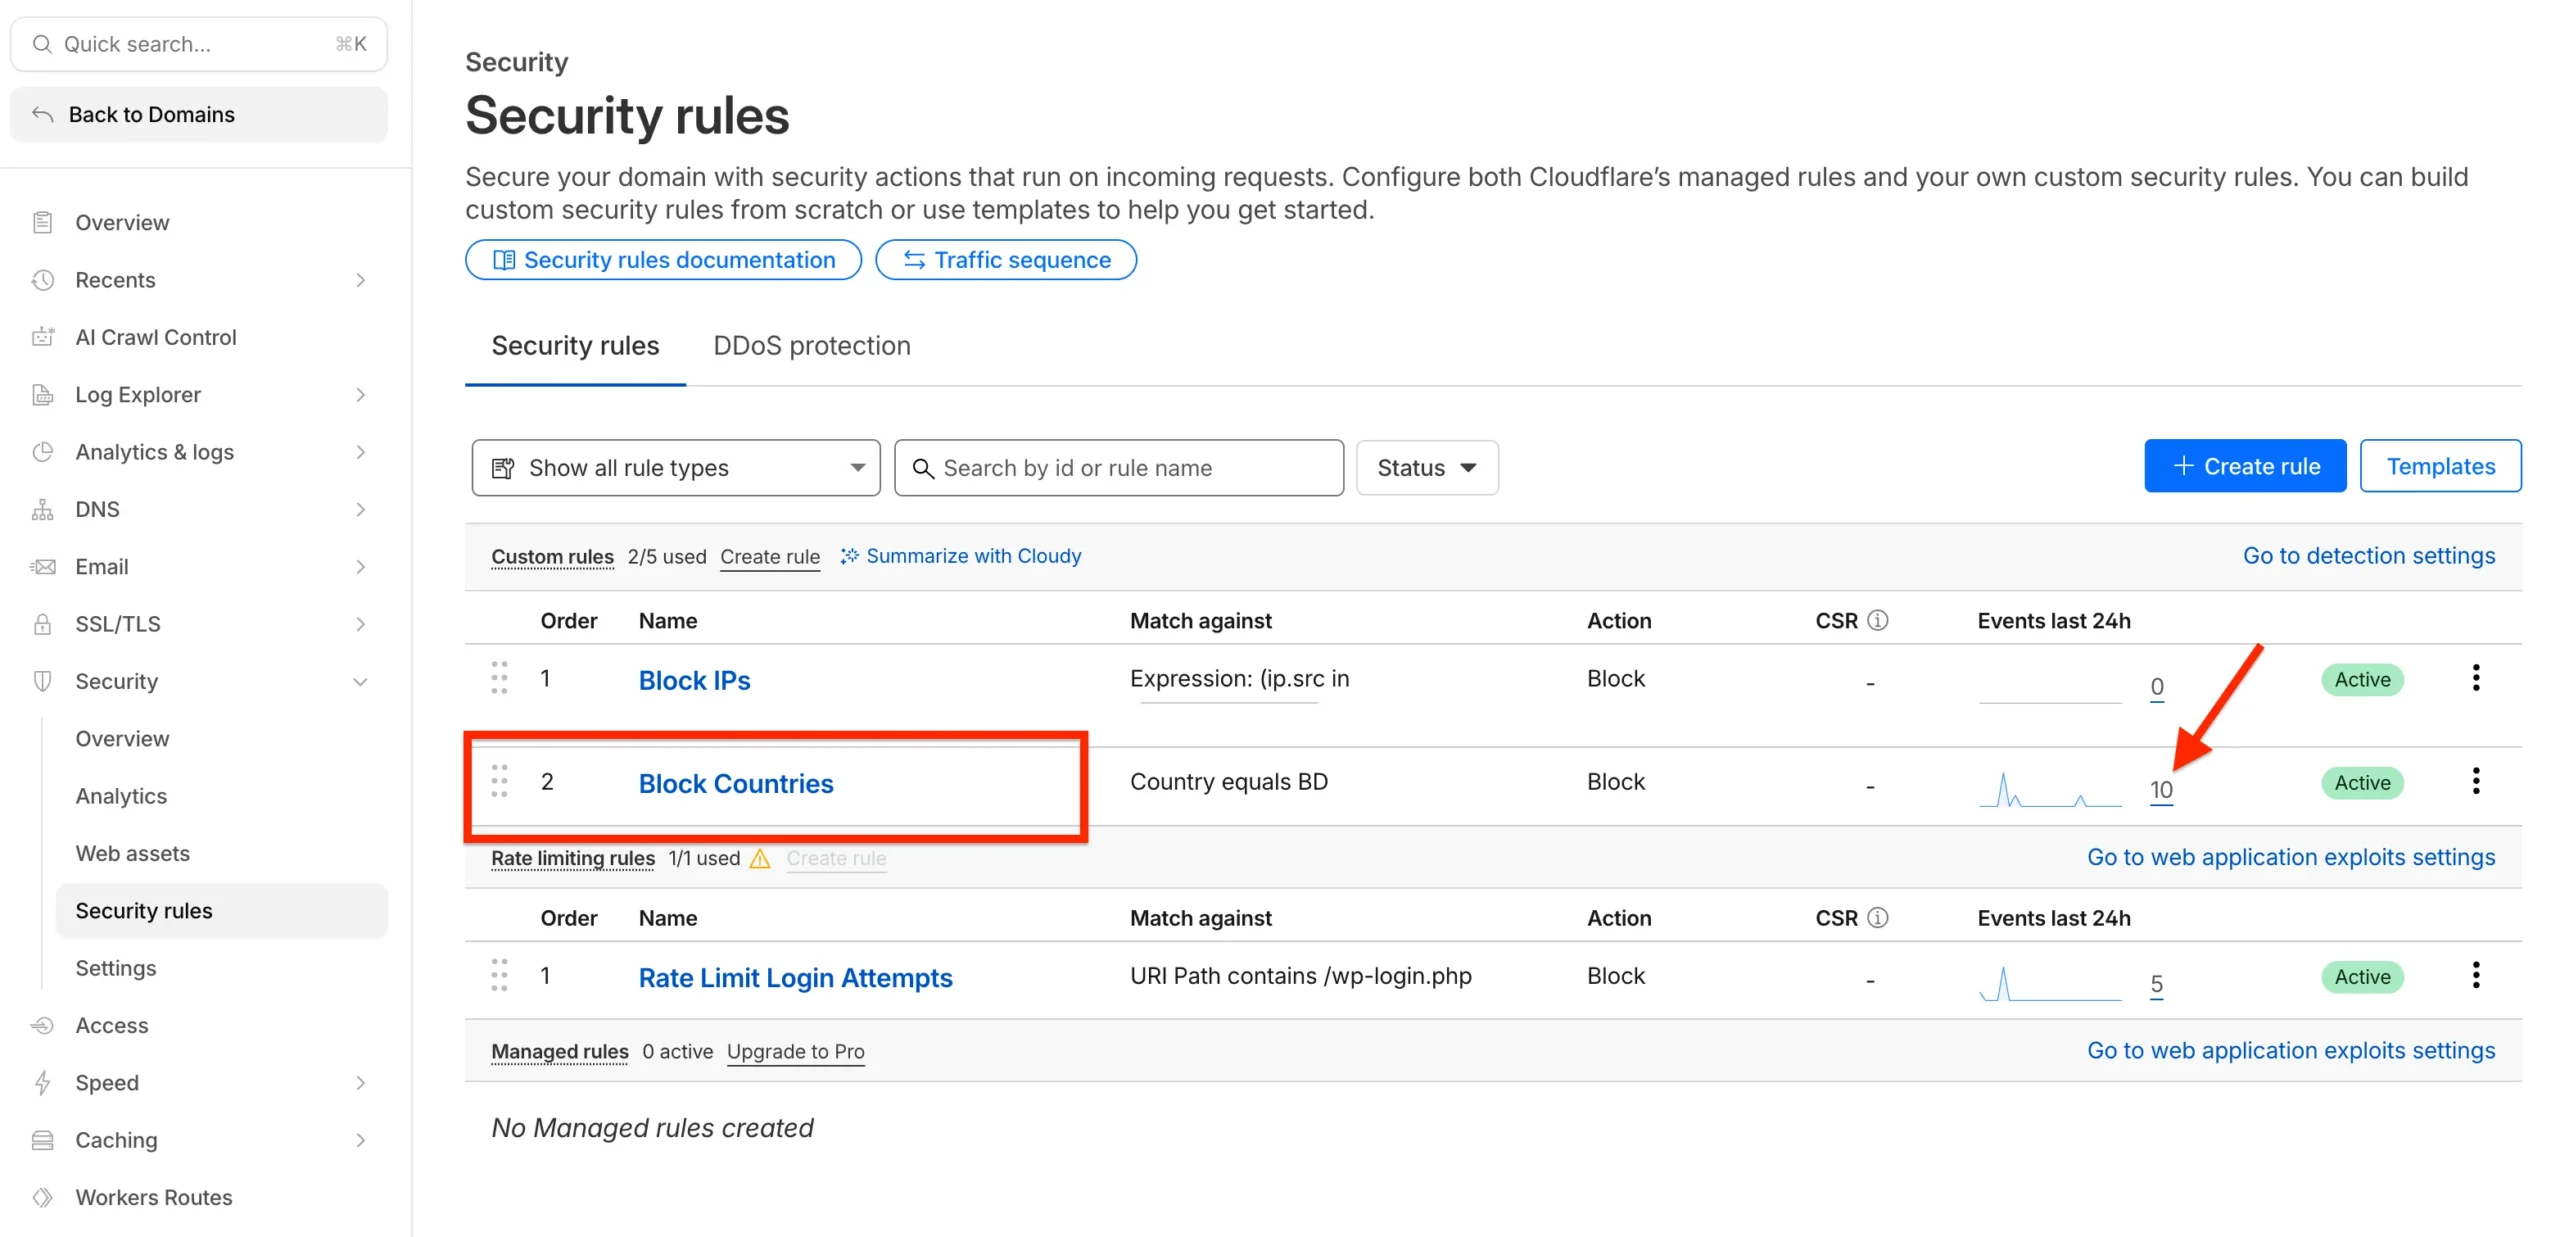
Task: Click the warning icon beside Rate limiting rules
Action: point(760,858)
